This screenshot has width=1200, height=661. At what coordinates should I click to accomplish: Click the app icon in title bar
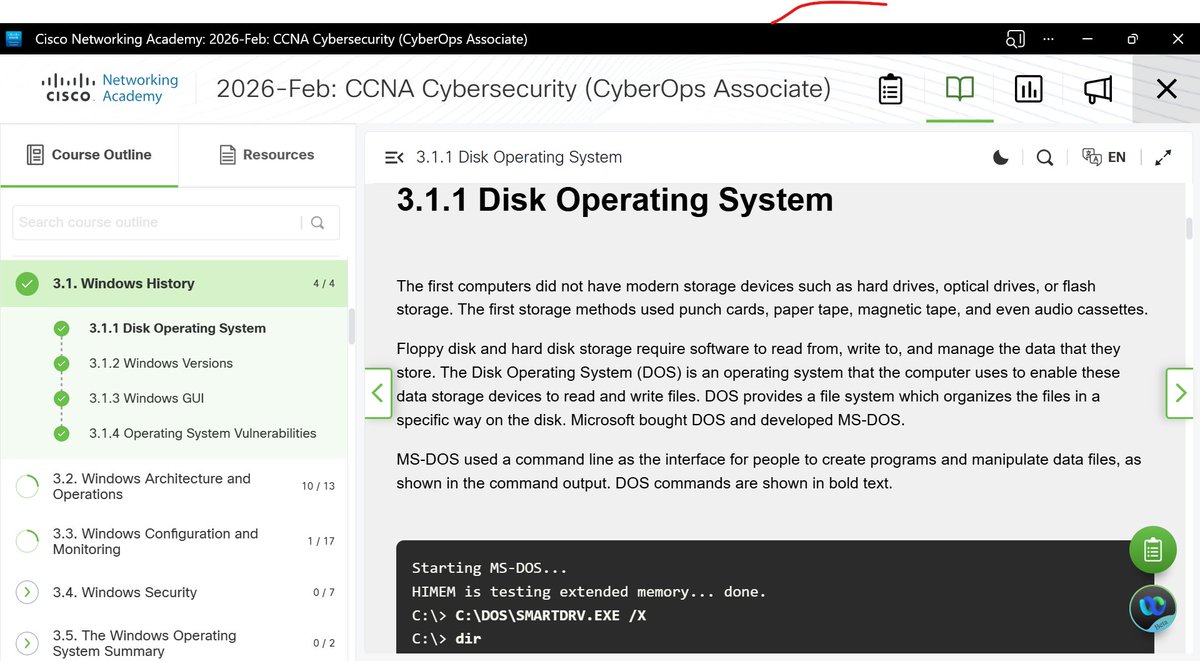tap(15, 39)
